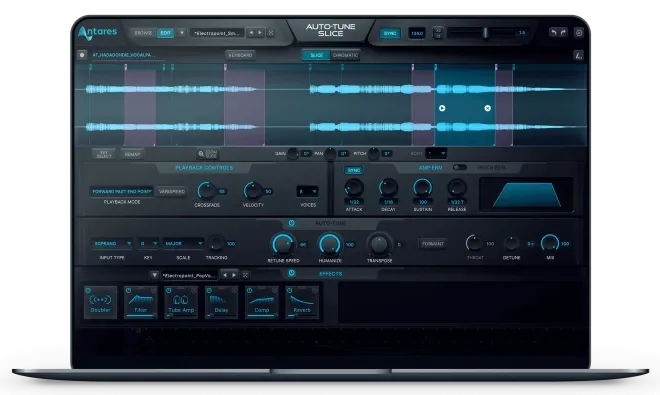Select the Slice mode tab

[x=317, y=55]
